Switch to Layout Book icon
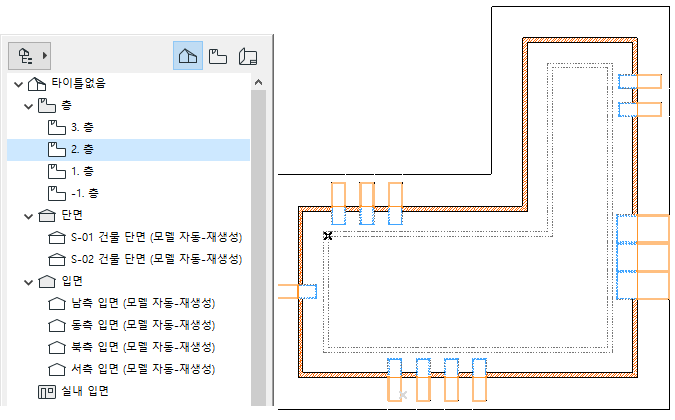675x420 pixels. pyautogui.click(x=248, y=56)
